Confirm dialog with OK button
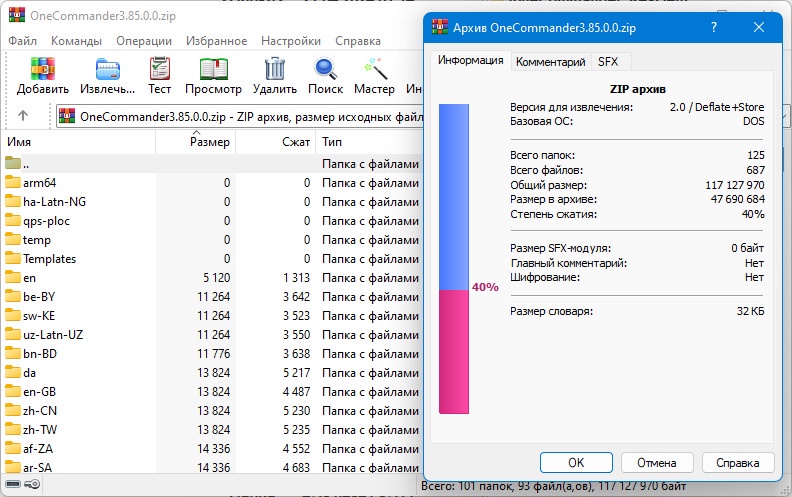 pos(576,463)
